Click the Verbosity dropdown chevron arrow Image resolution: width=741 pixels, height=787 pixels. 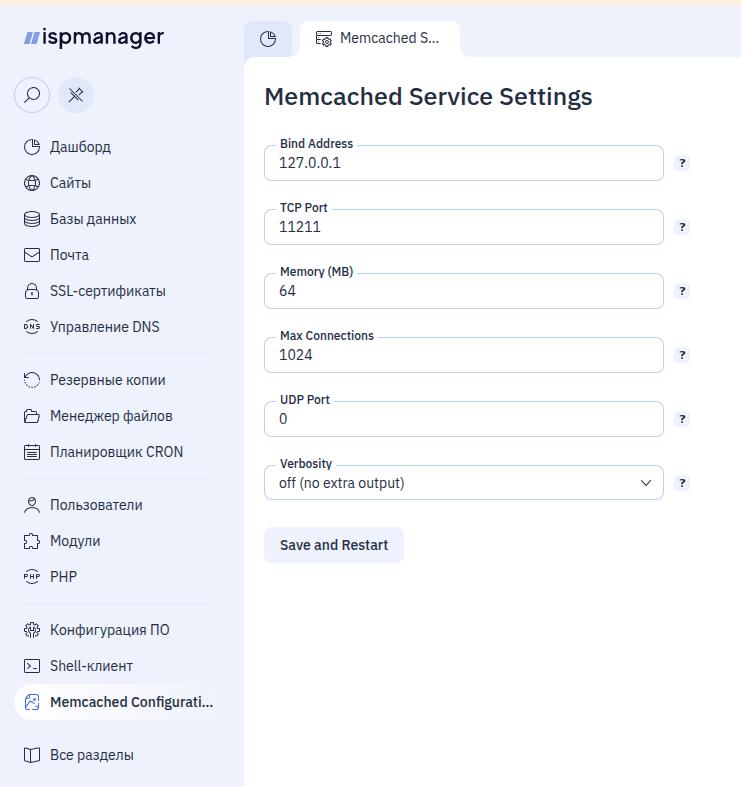(646, 483)
